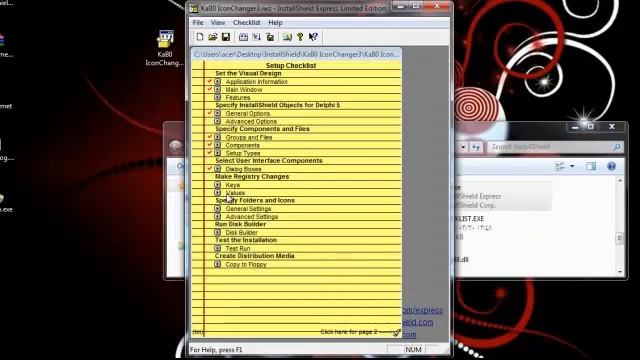Click the 'Specify InstallShield Objects for Delphi 5' heading
The height and width of the screenshot is (360, 640).
(x=278, y=105)
